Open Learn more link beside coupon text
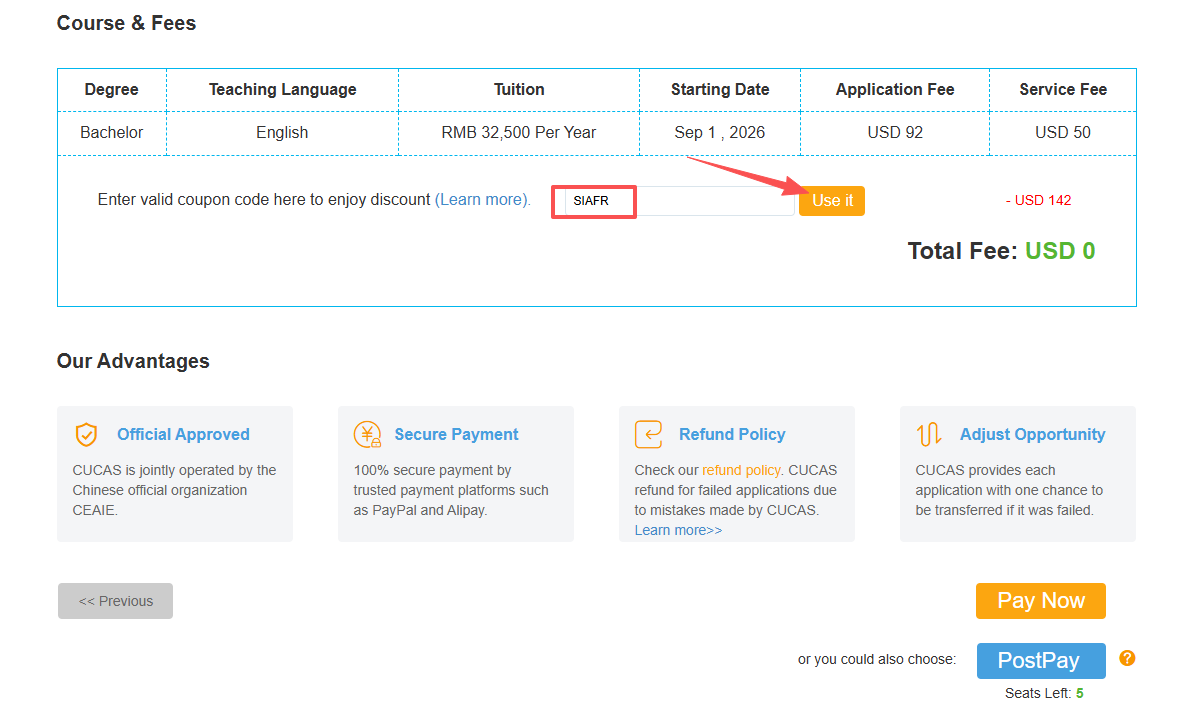This screenshot has width=1194, height=717. point(482,200)
